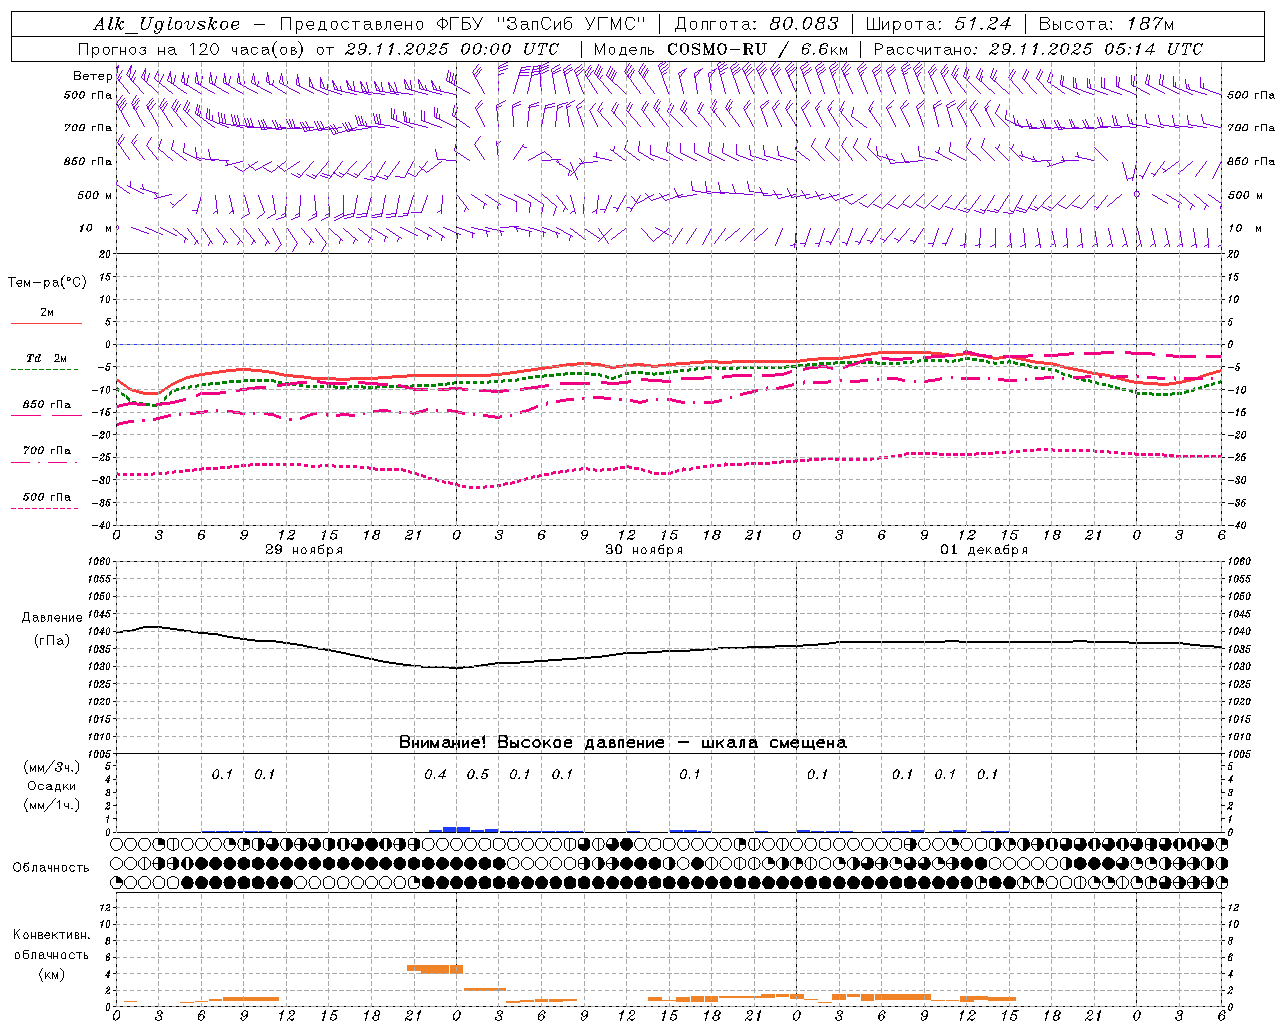Image resolution: width=1280 pixels, height=1024 pixels.
Task: Click the Высота: 187м header value
Action: pyautogui.click(x=1106, y=24)
